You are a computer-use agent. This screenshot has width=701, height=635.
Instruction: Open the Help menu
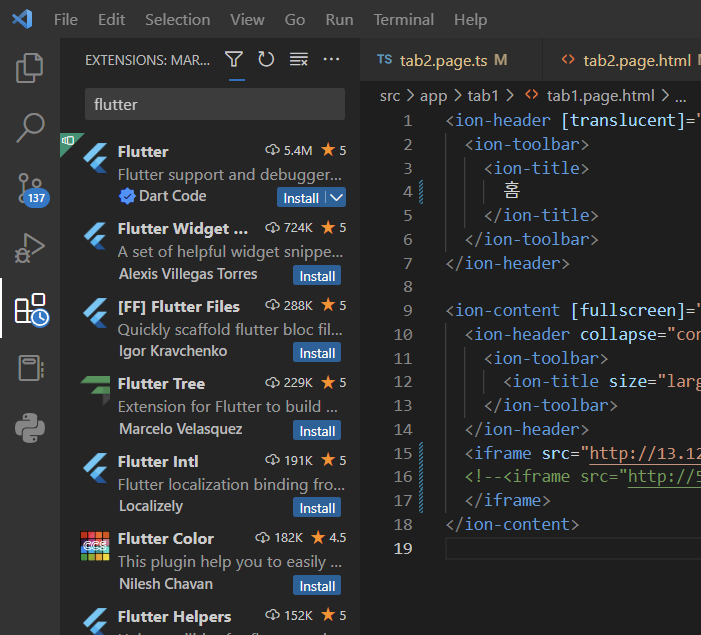[470, 20]
